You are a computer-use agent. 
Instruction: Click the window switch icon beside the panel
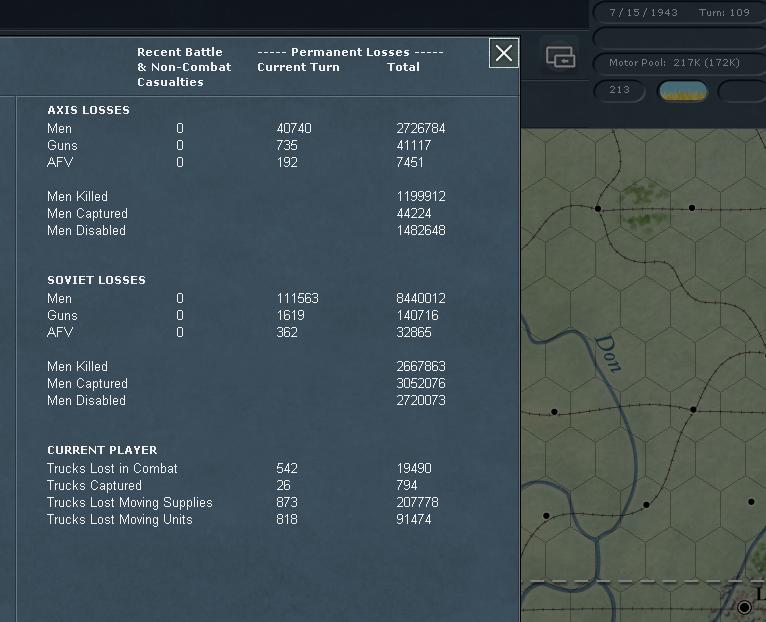(560, 57)
